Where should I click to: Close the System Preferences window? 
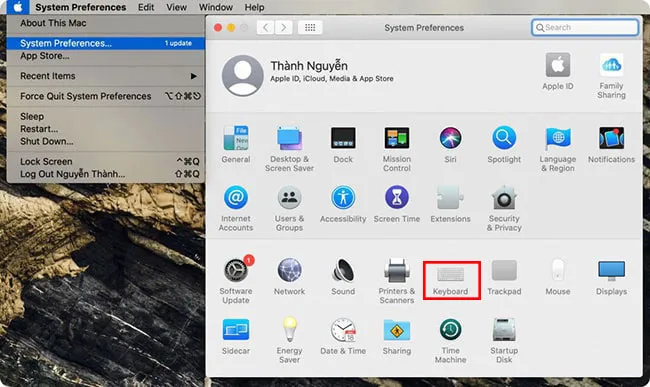[x=218, y=28]
